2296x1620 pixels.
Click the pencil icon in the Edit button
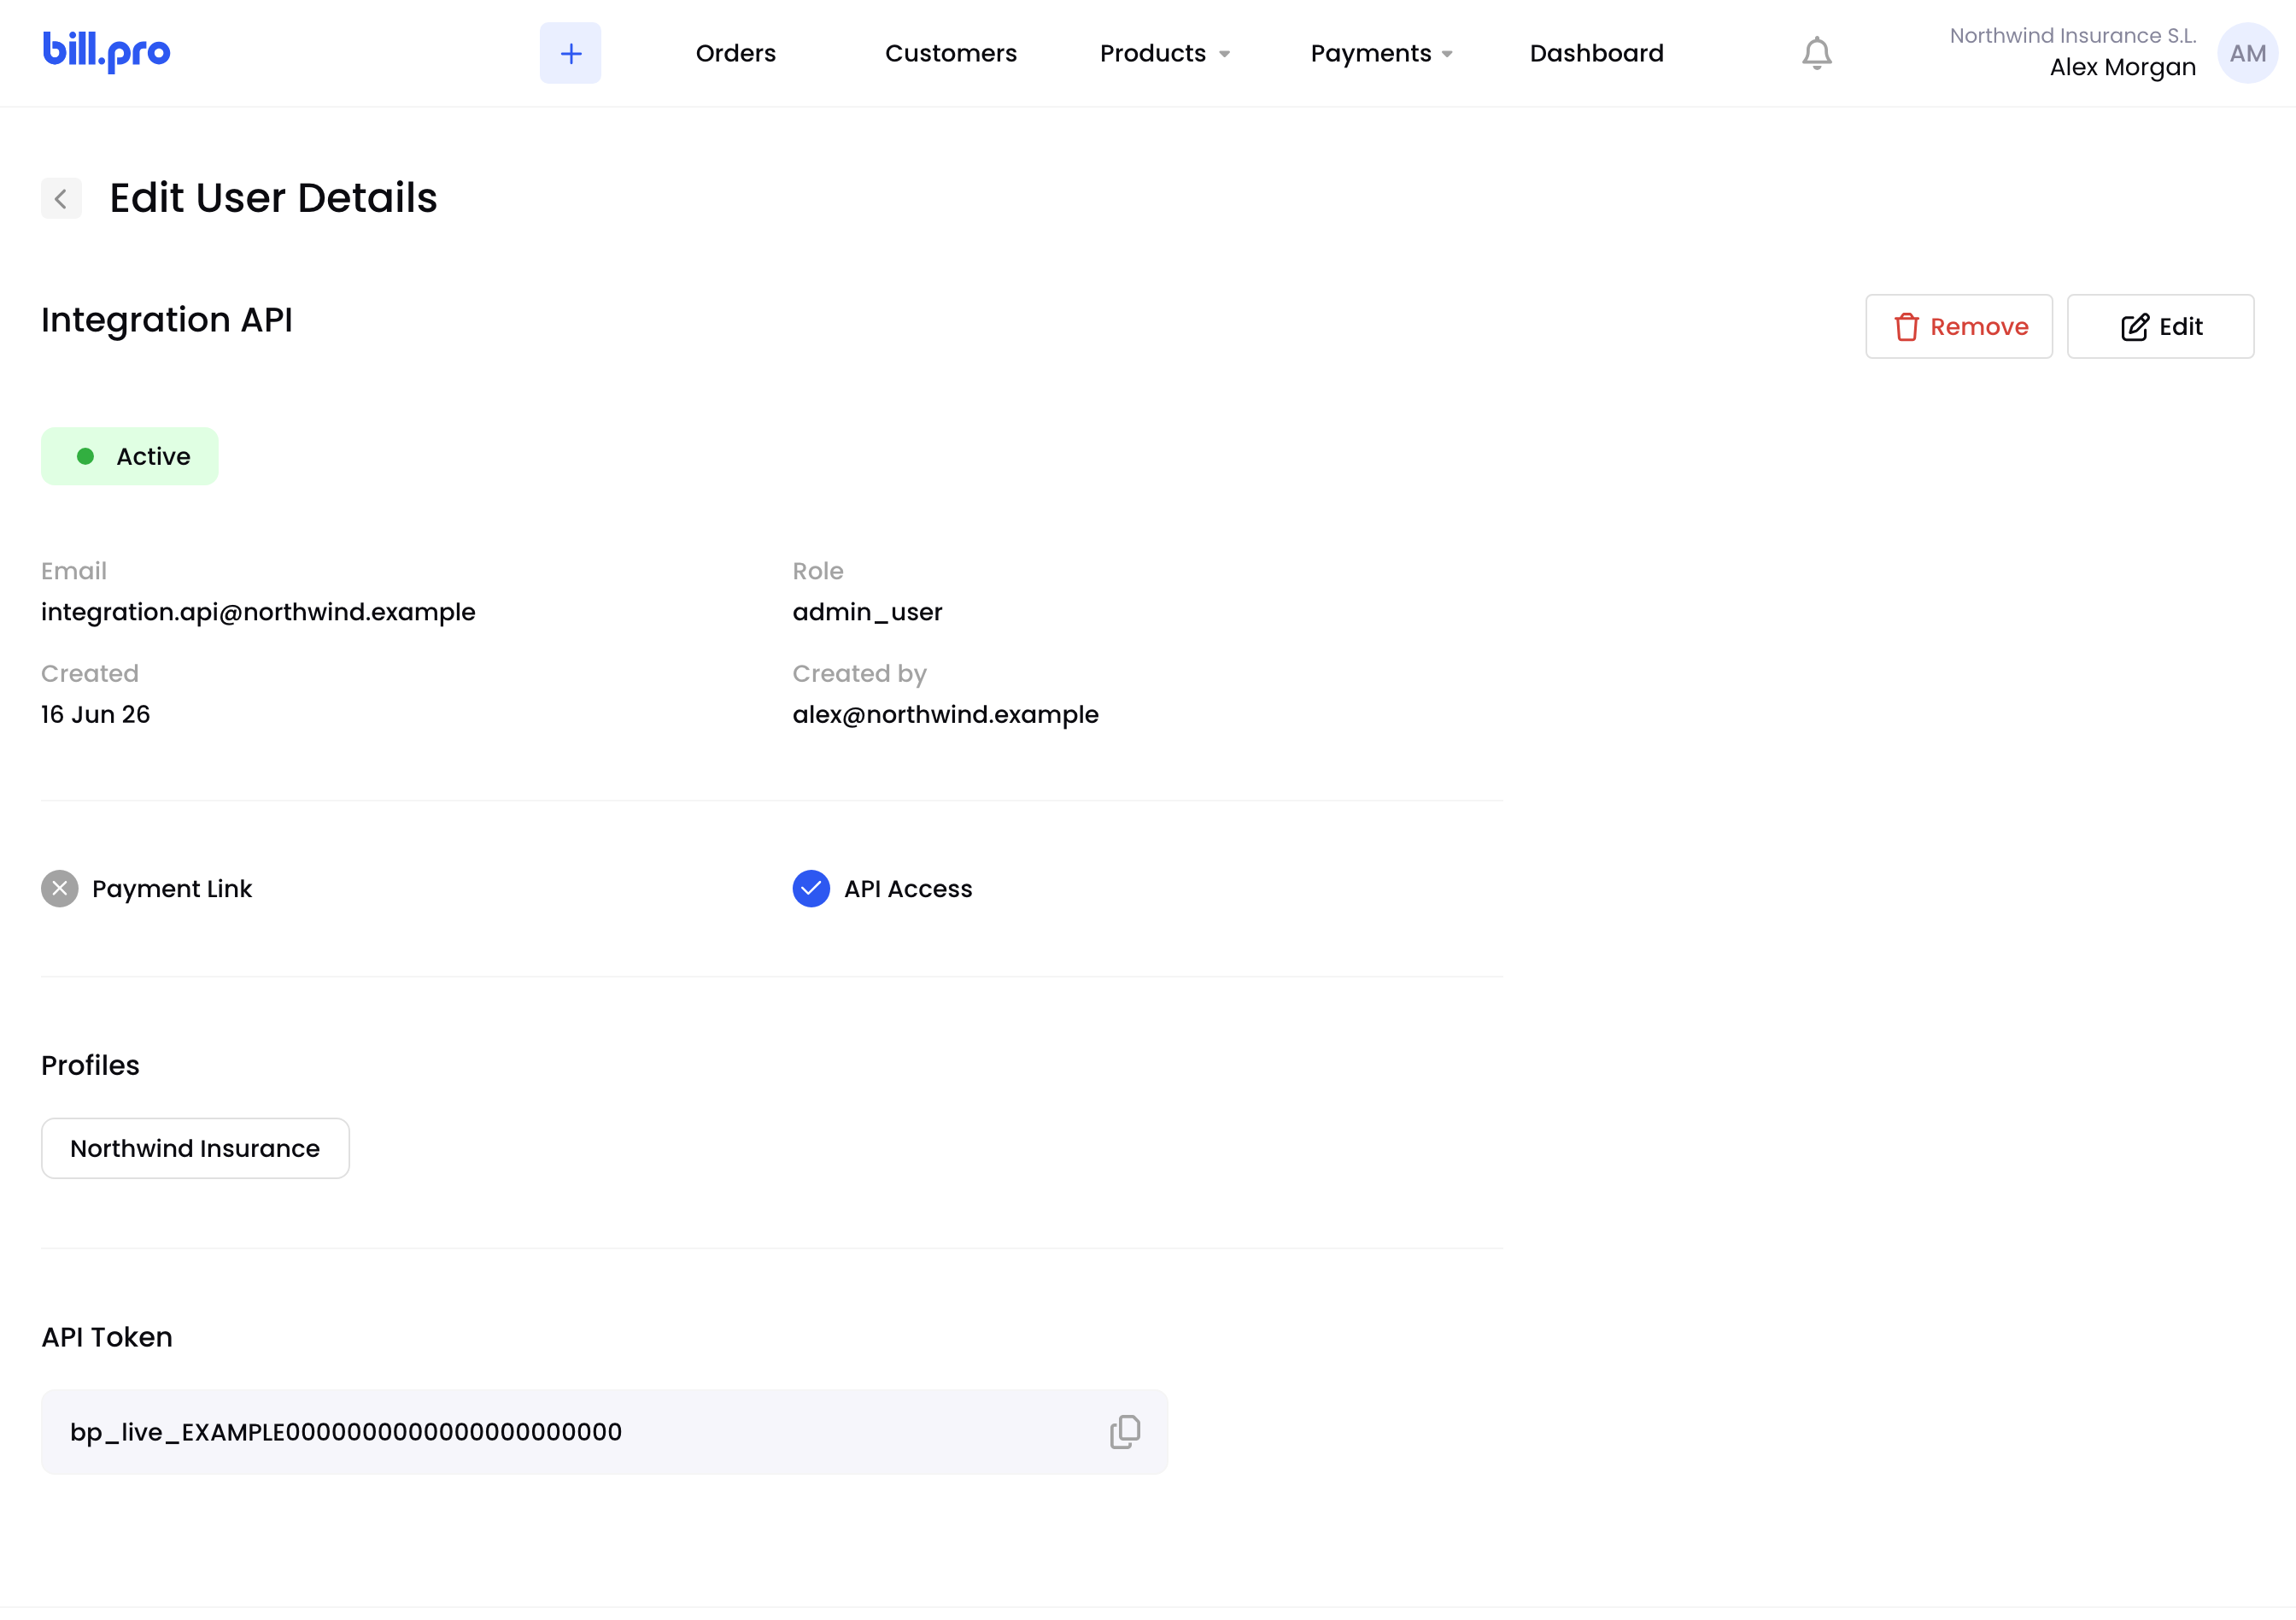[2134, 327]
